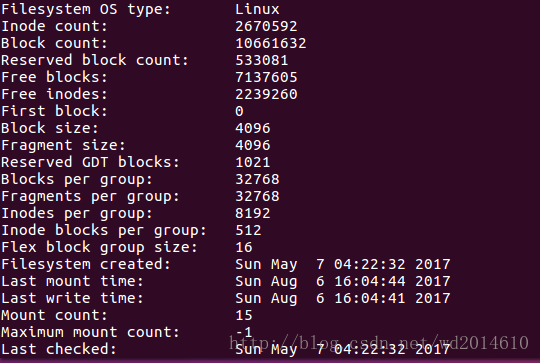The image size is (540, 363).
Task: Click the 'Reserved block count:' label
Action: tap(95, 60)
